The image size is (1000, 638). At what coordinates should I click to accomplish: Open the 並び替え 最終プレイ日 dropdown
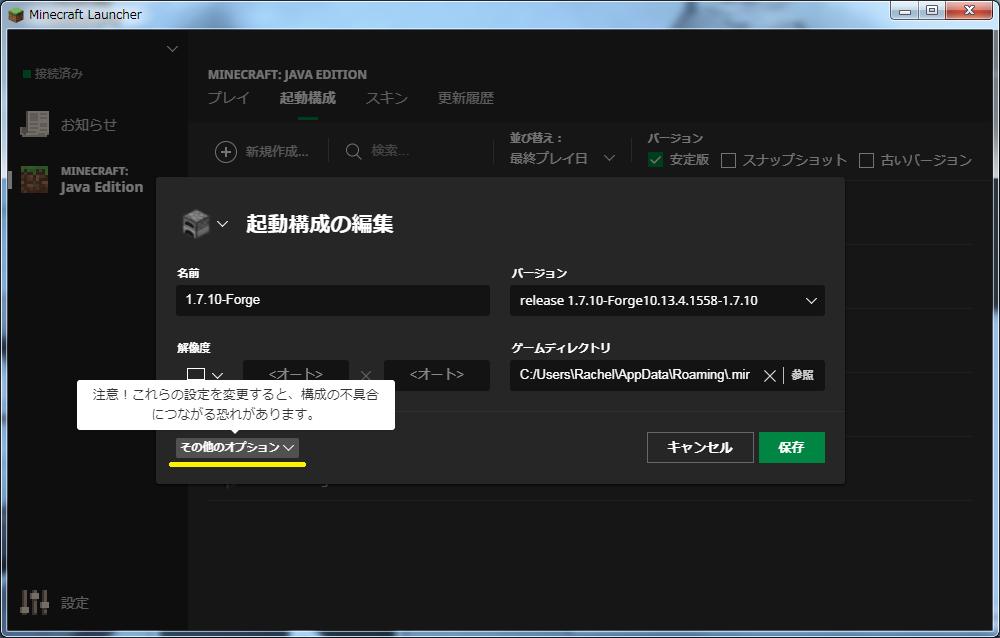coord(562,158)
